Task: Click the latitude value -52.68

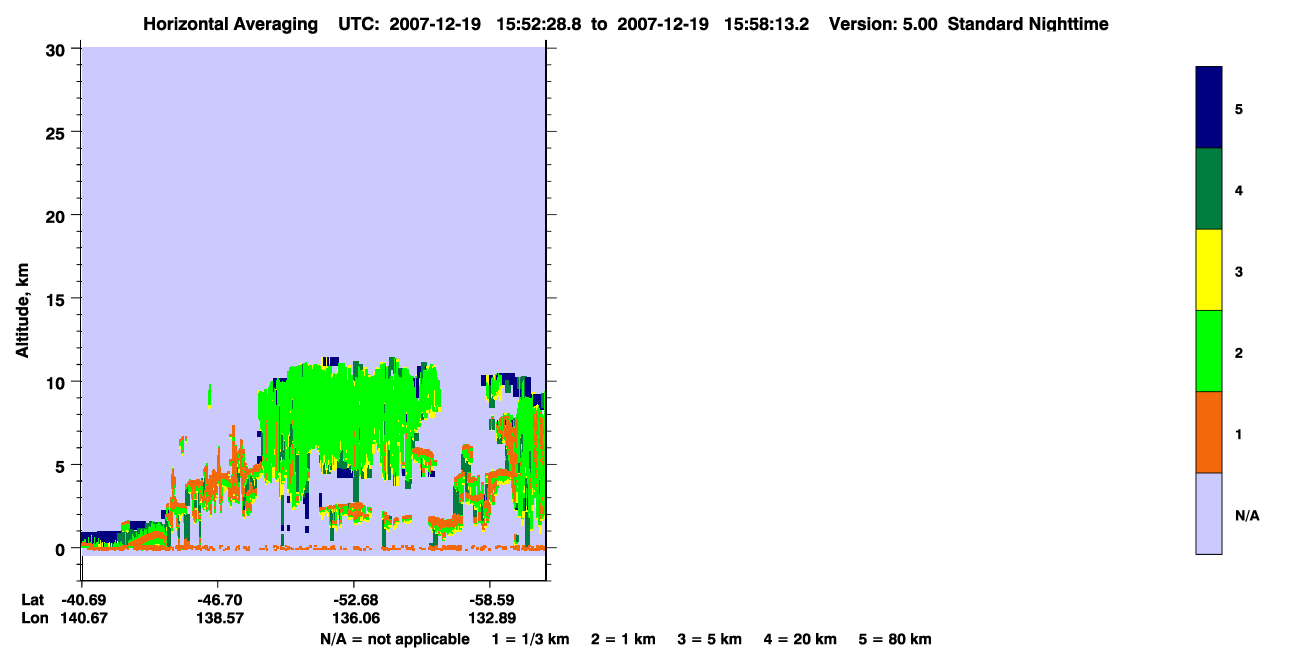Action: [x=354, y=600]
